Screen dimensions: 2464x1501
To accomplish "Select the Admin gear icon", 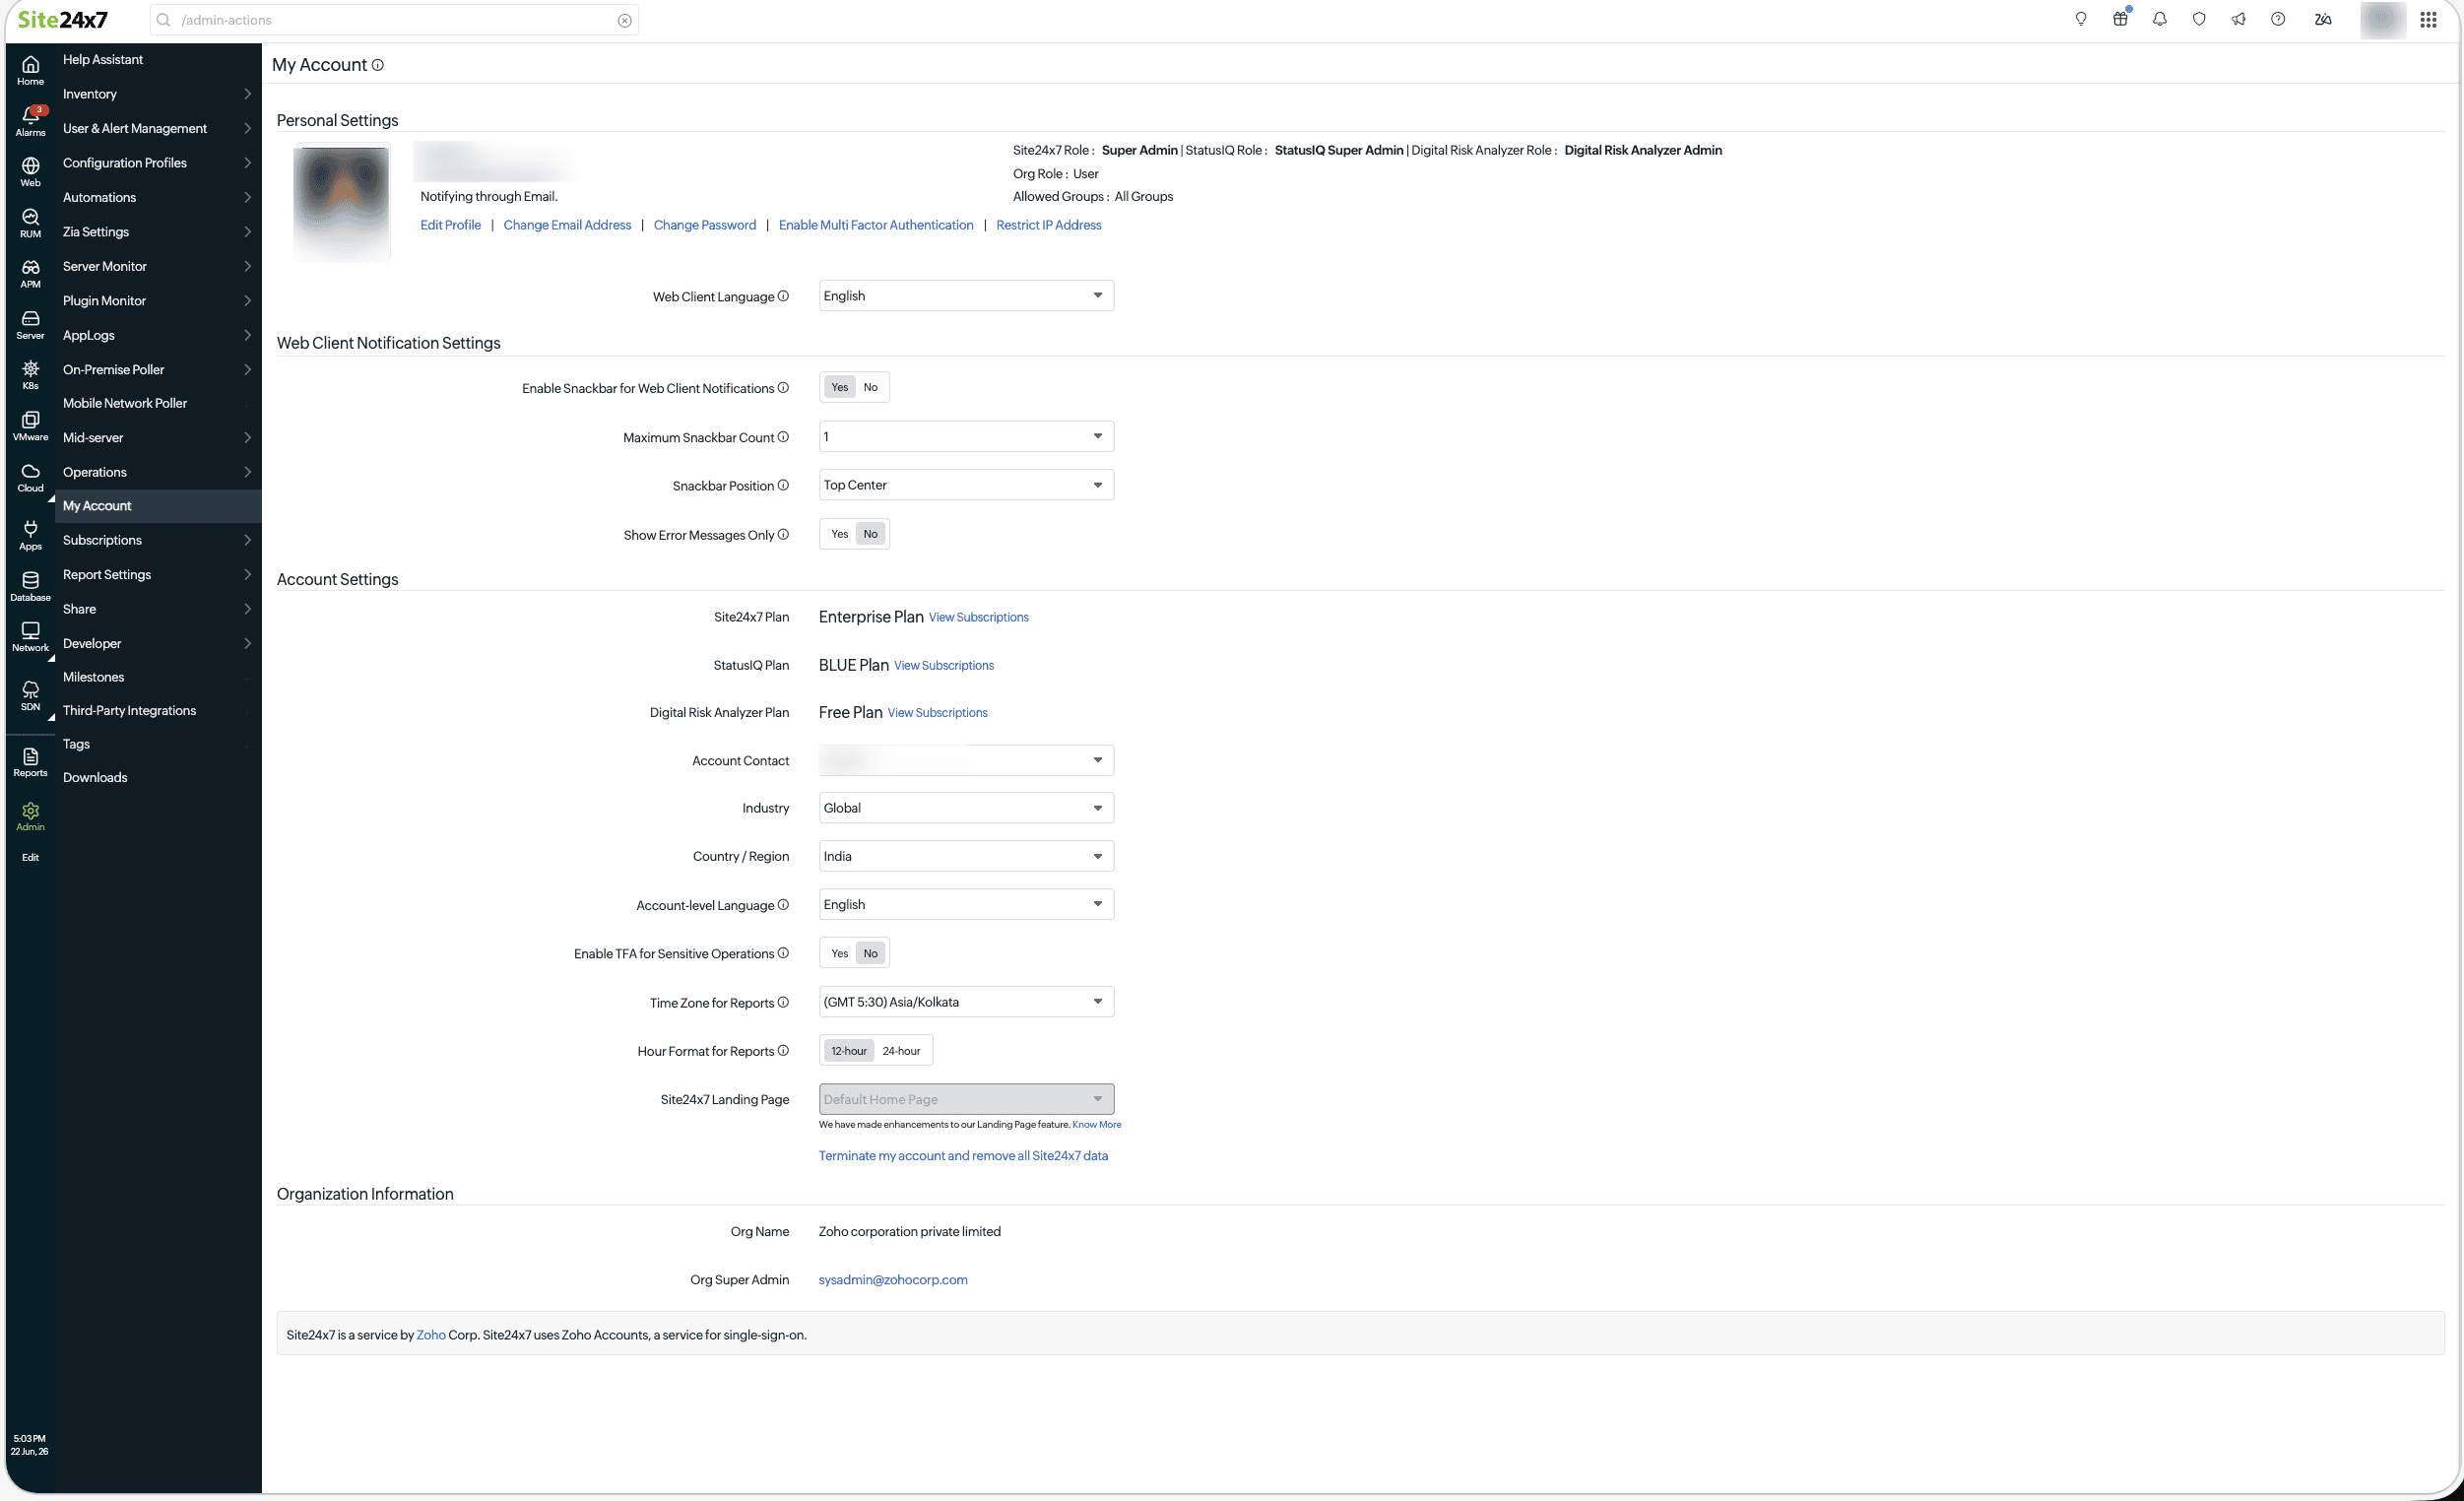I will click(30, 816).
